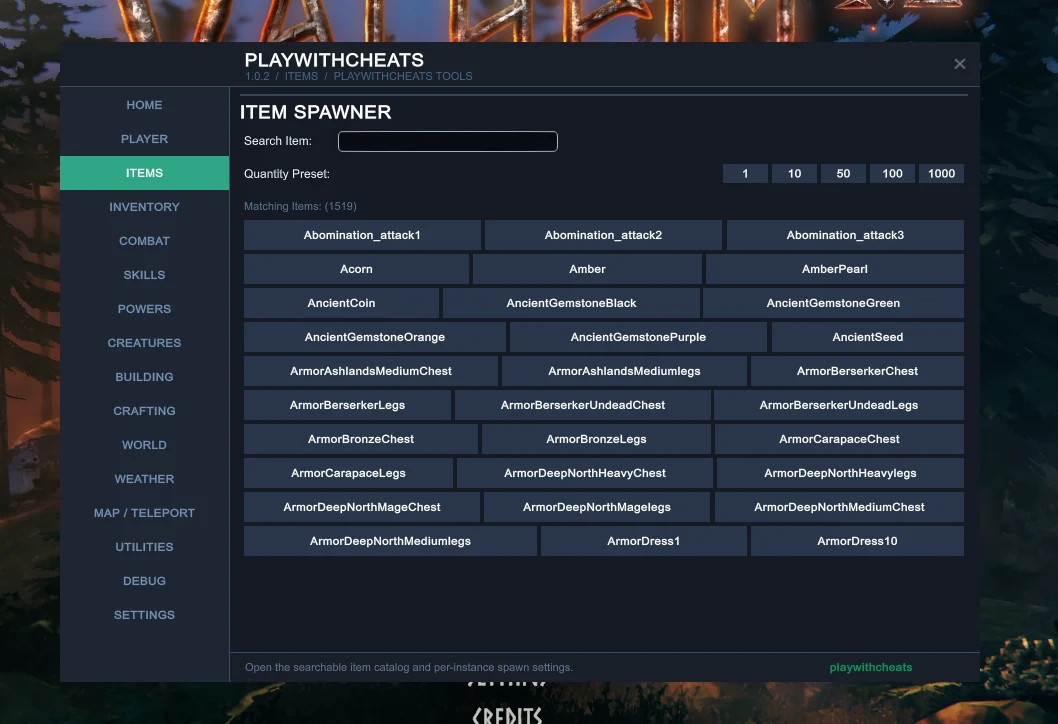Spawn ArmorCarapaceChest item
The height and width of the screenshot is (724, 1058).
pos(839,439)
